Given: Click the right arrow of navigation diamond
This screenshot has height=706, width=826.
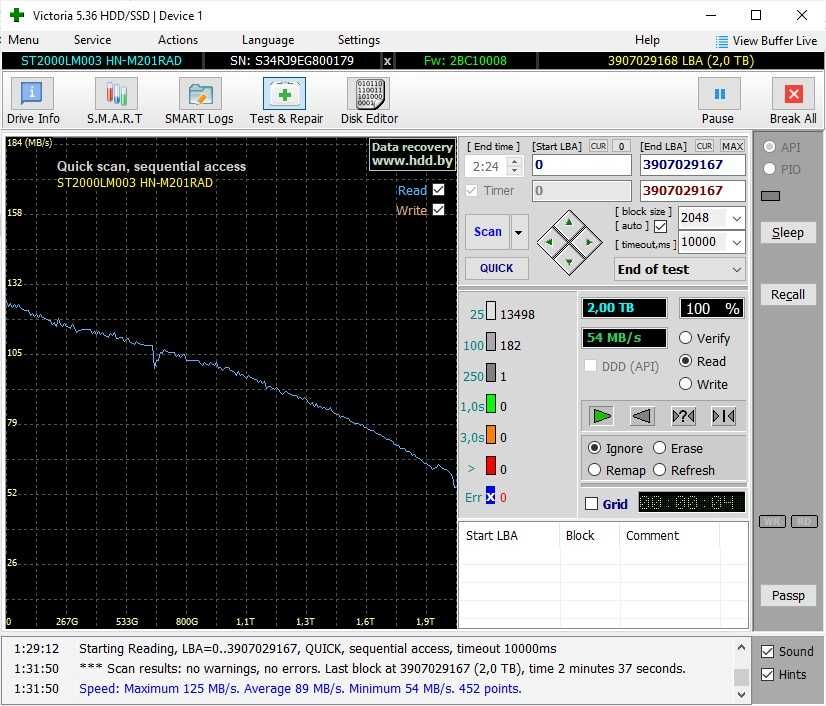Looking at the screenshot, I should (589, 242).
